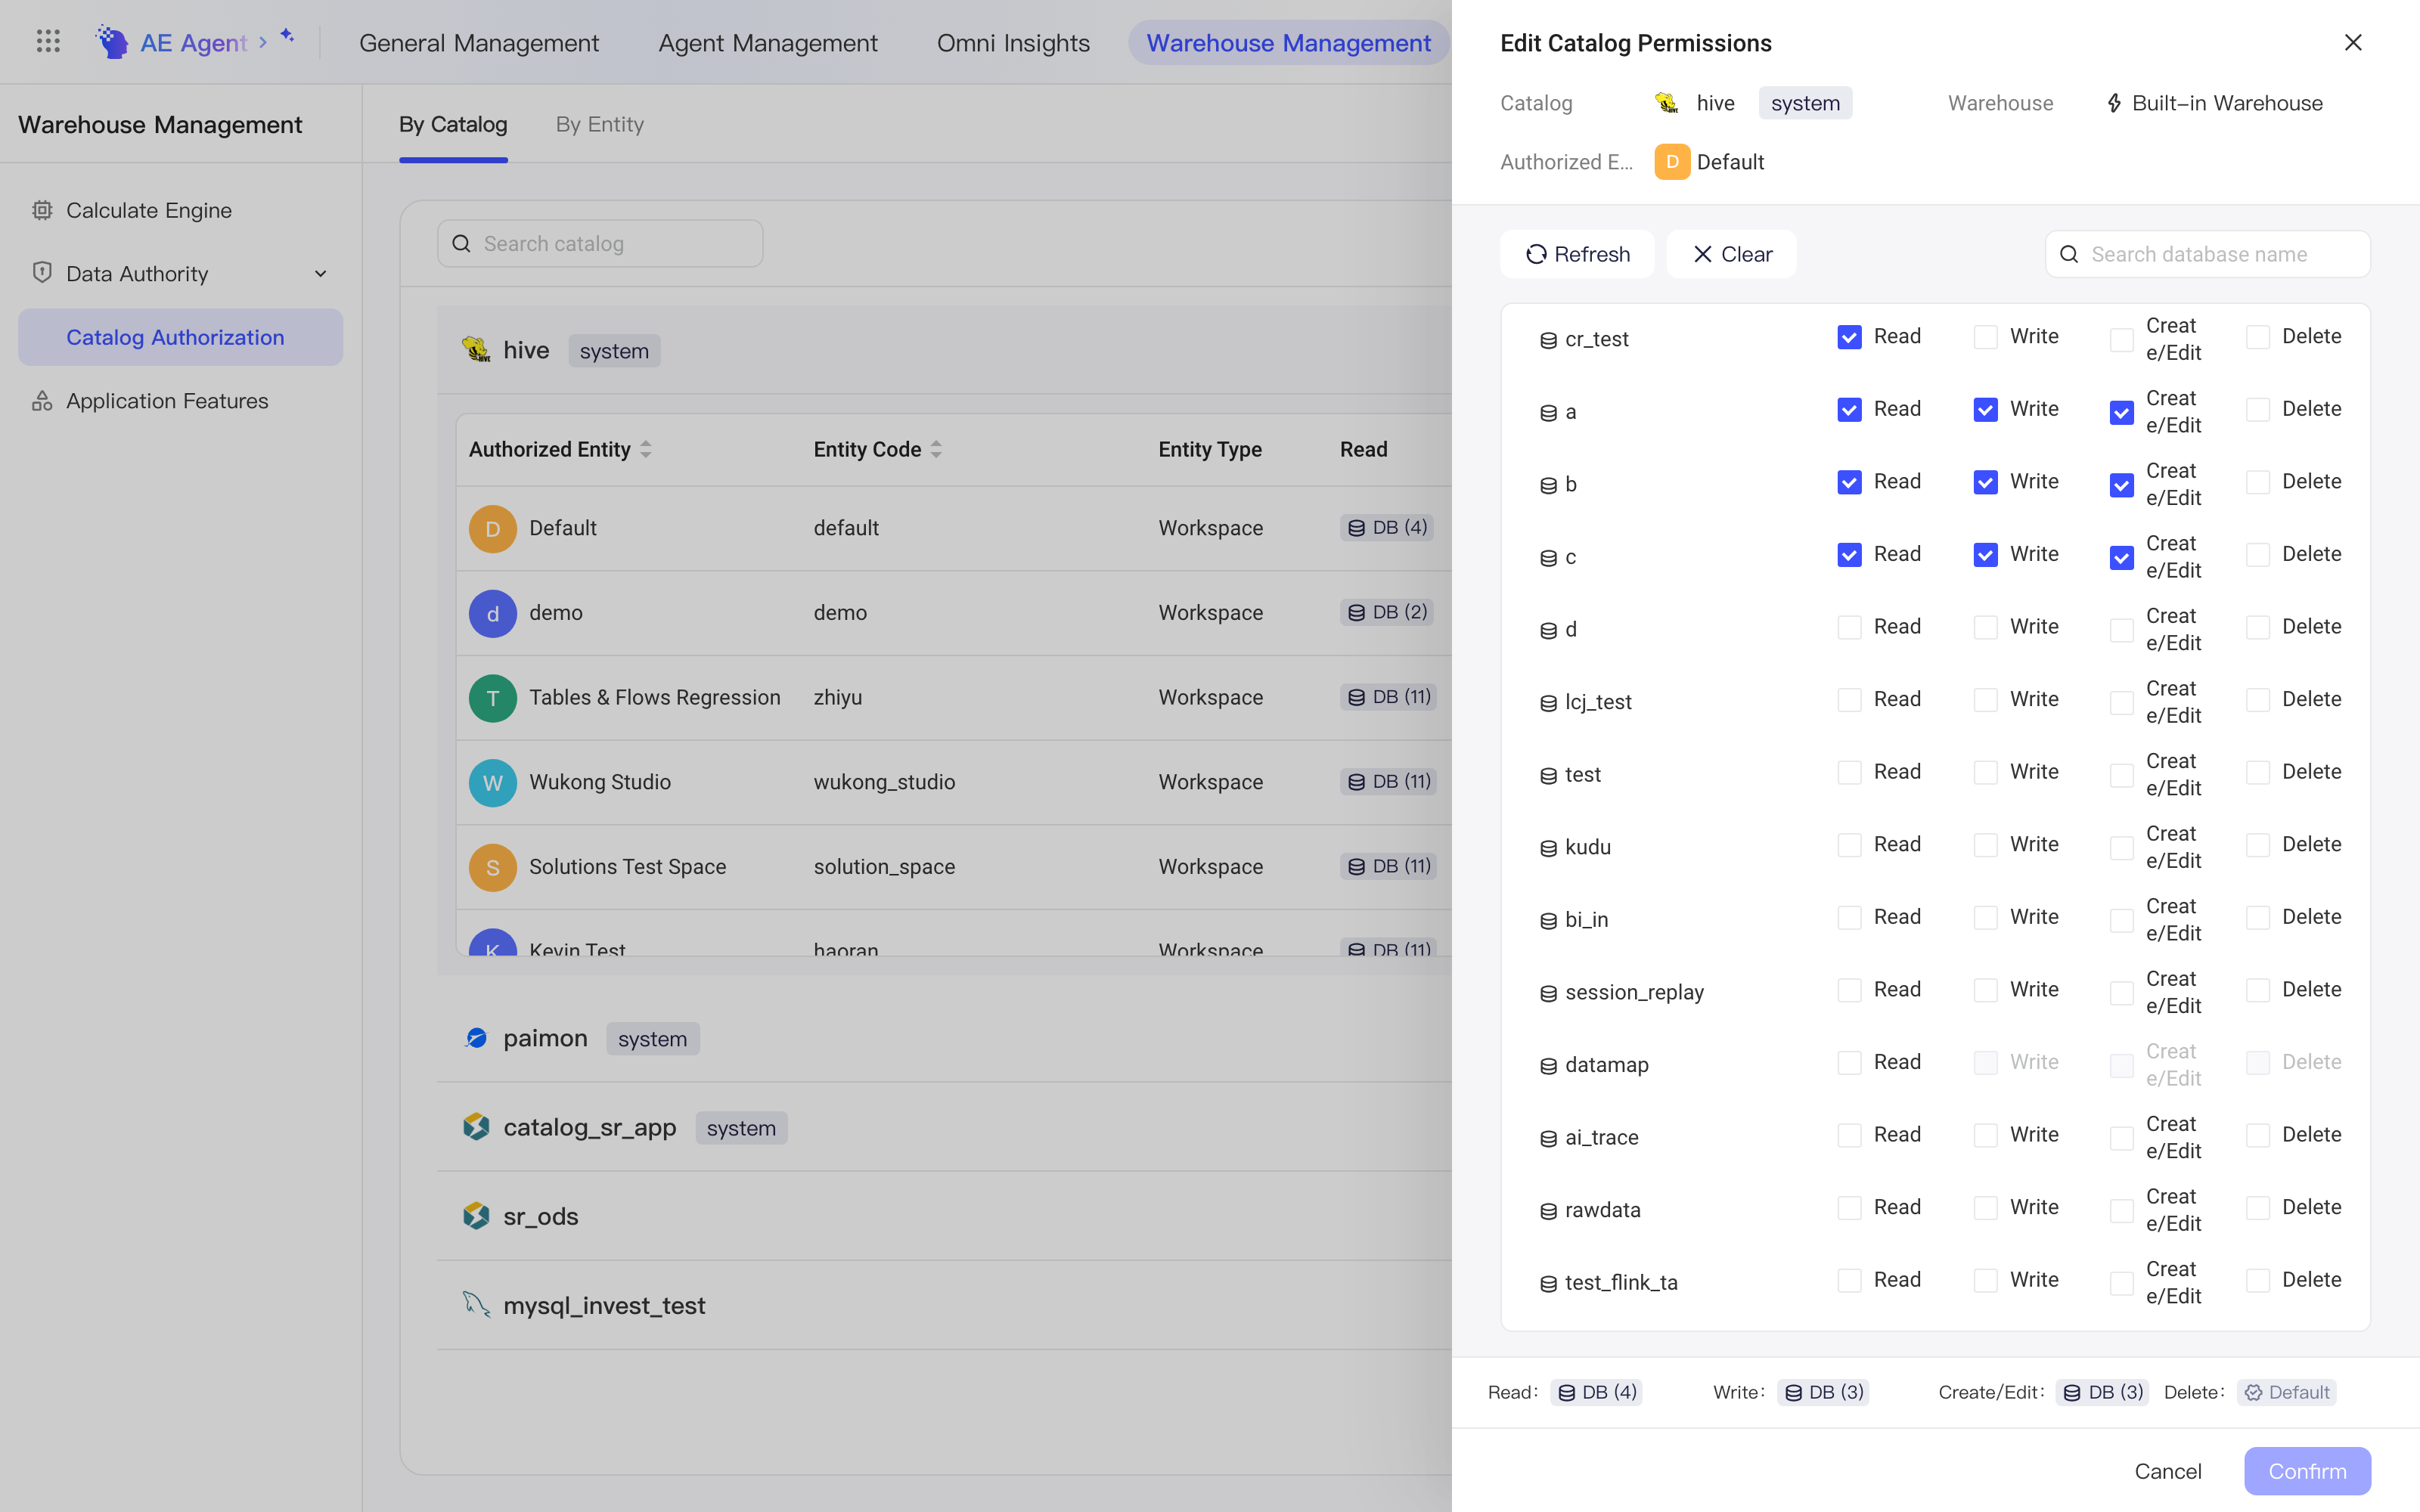Image resolution: width=2420 pixels, height=1512 pixels.
Task: Uncheck Read permission for database a
Action: [x=1849, y=410]
